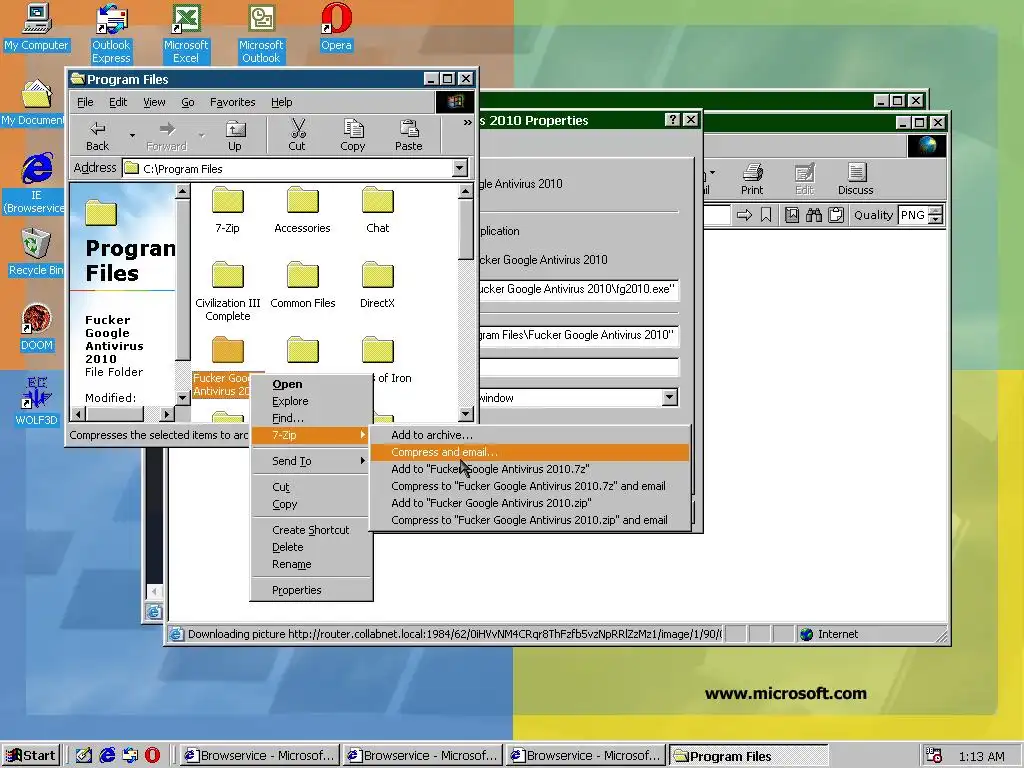This screenshot has width=1024, height=768.
Task: Click the left panel scroll right arrow
Action: coord(167,413)
